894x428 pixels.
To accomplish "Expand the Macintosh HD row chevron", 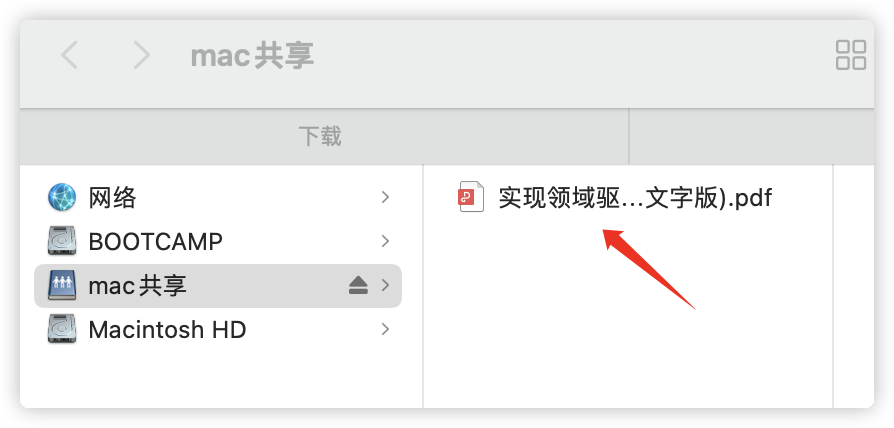I will [x=385, y=329].
